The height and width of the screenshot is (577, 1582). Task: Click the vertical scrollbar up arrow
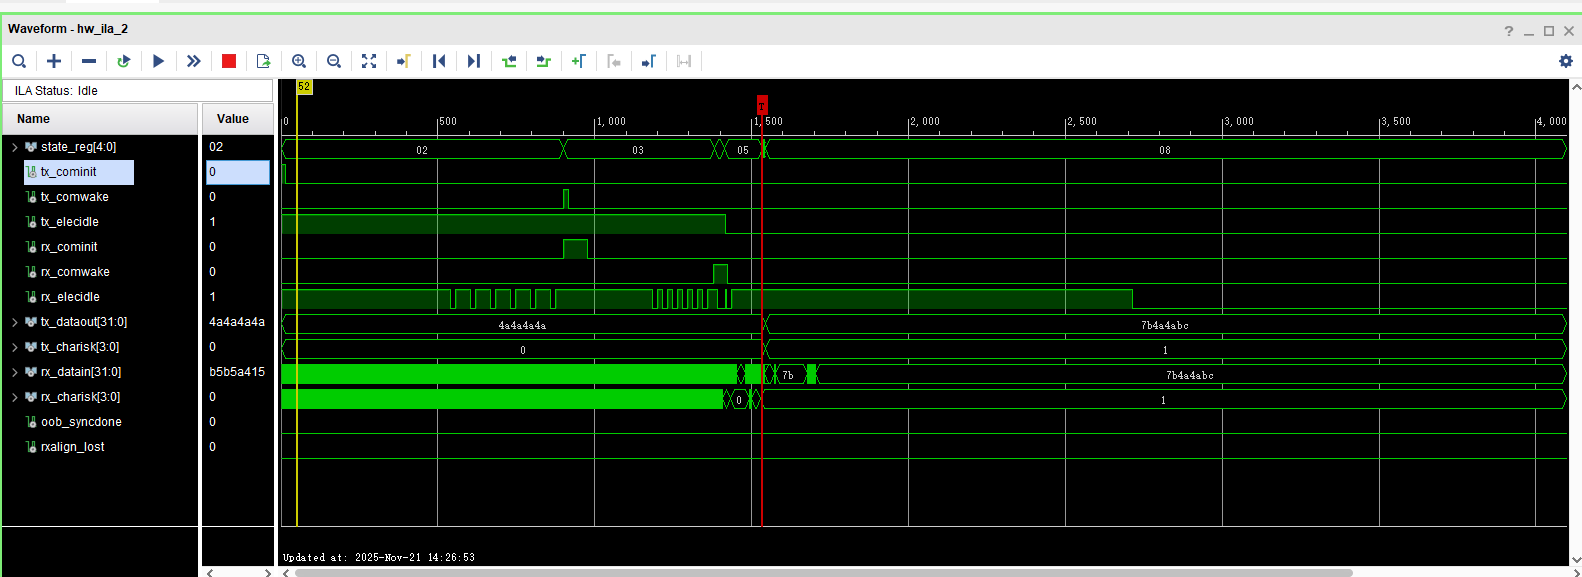click(x=1575, y=86)
